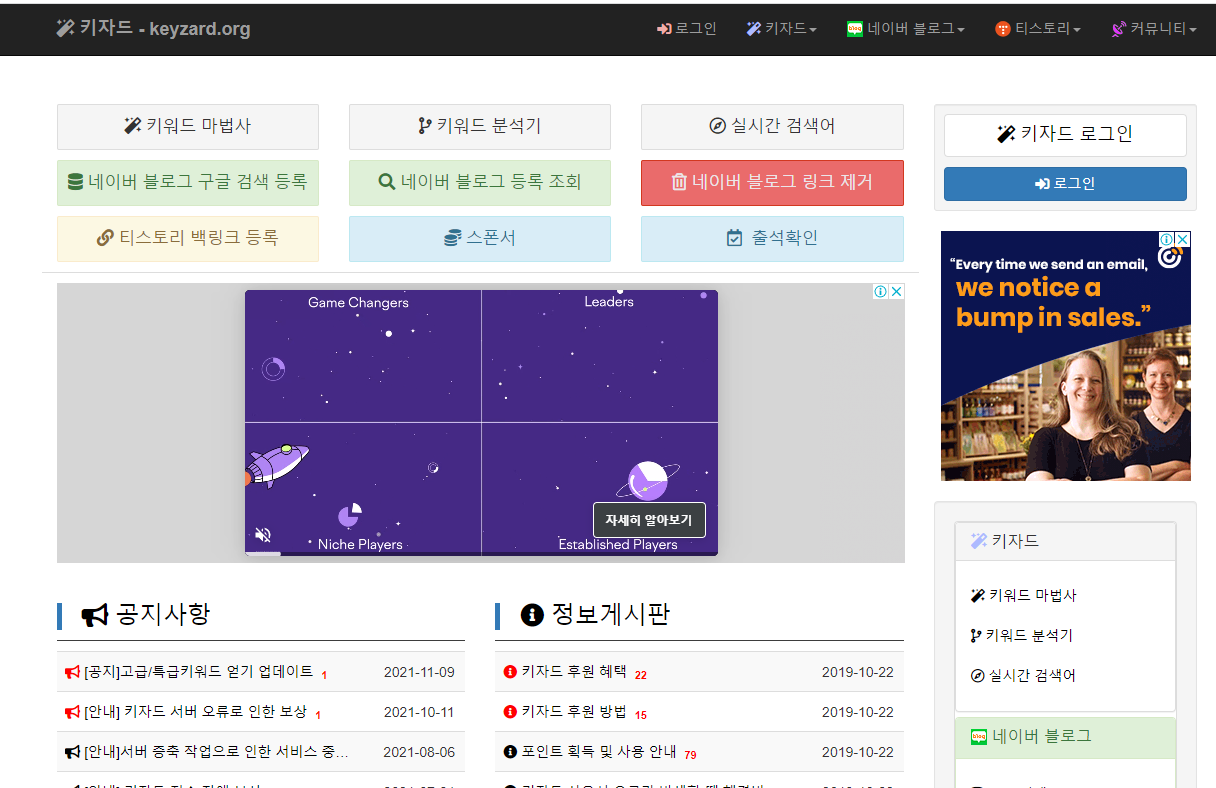Click the magnifier icon on 등록 조회 button
Screen dimensions: 1216x788
click(x=387, y=183)
